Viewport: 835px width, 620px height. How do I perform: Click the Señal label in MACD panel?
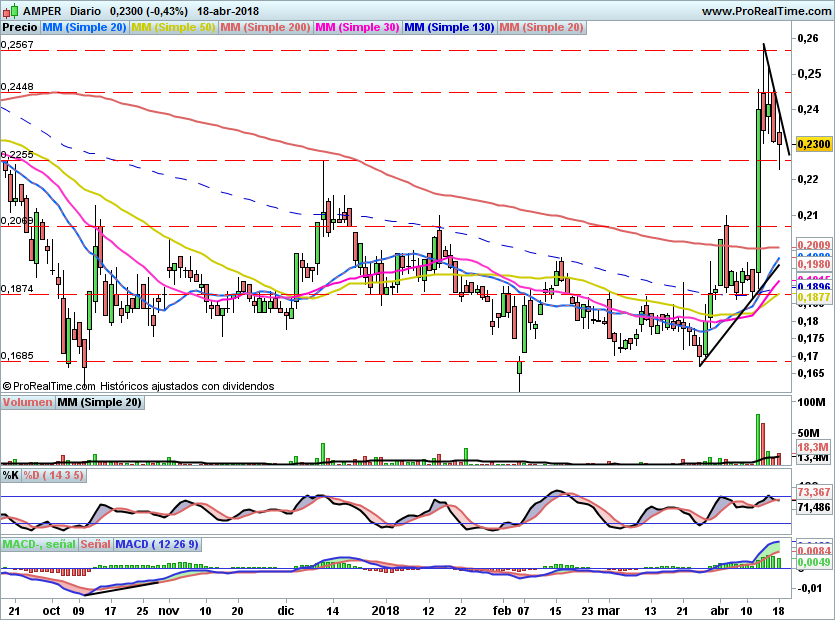(x=96, y=545)
